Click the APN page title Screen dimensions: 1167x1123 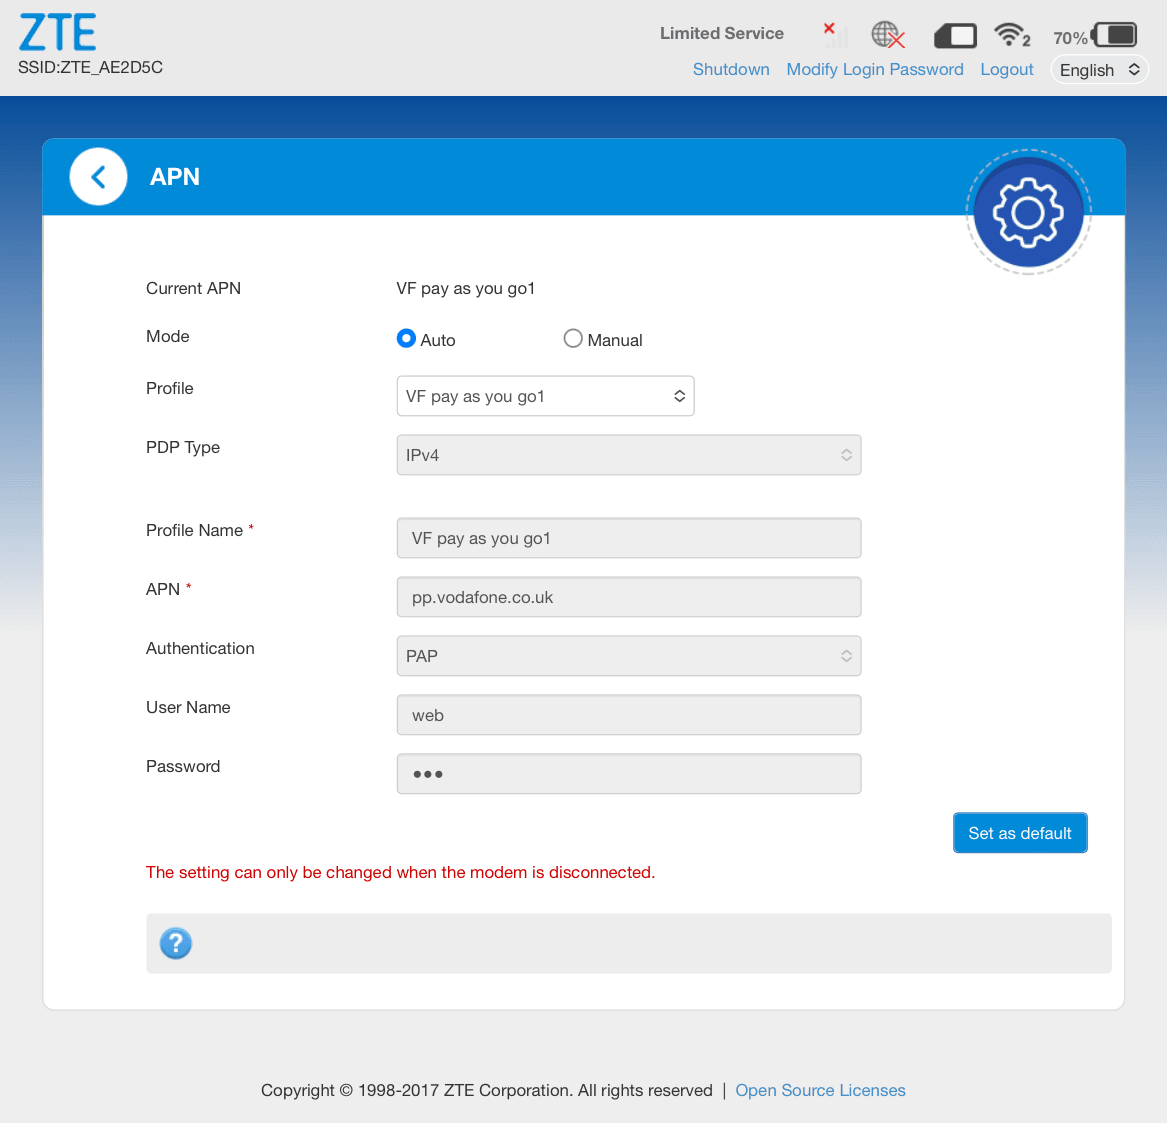(174, 176)
